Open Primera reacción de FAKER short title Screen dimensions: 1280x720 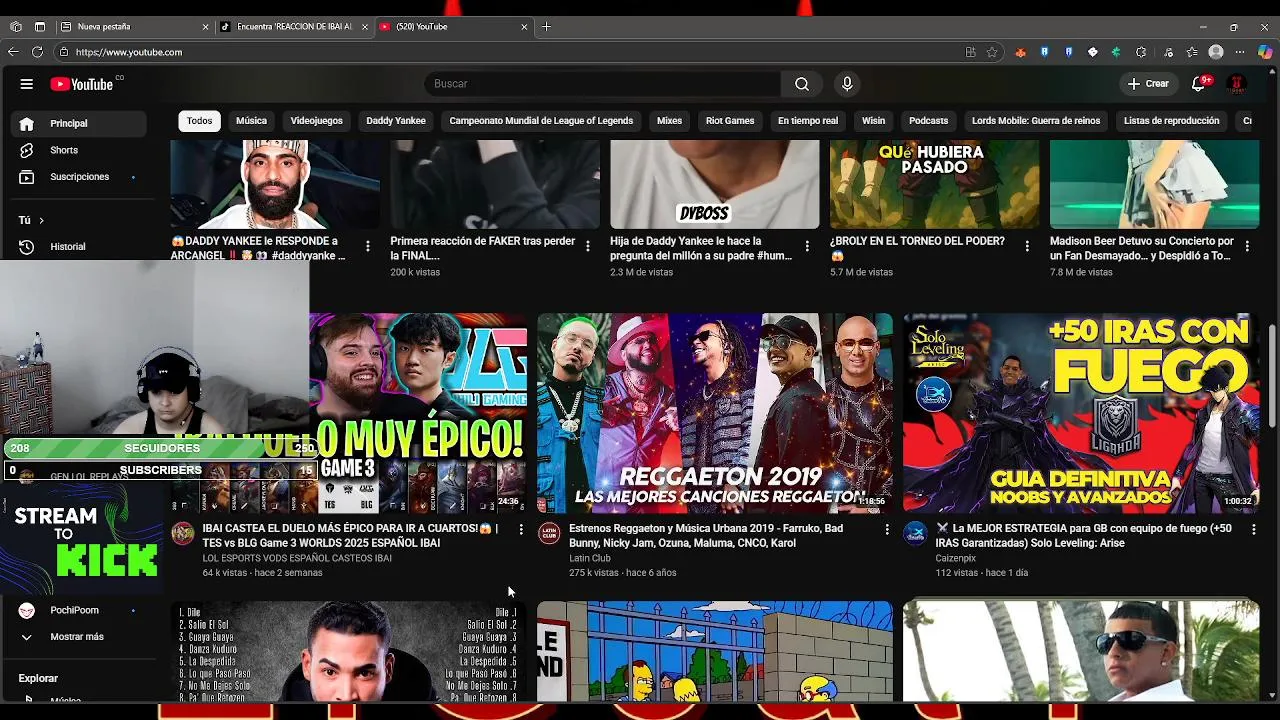[482, 249]
